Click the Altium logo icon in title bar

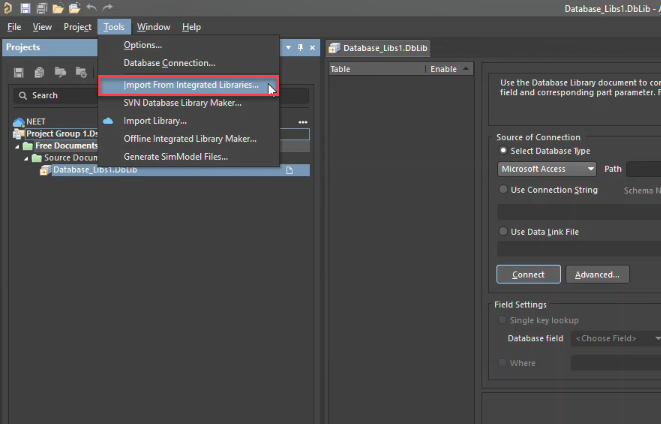coord(8,8)
